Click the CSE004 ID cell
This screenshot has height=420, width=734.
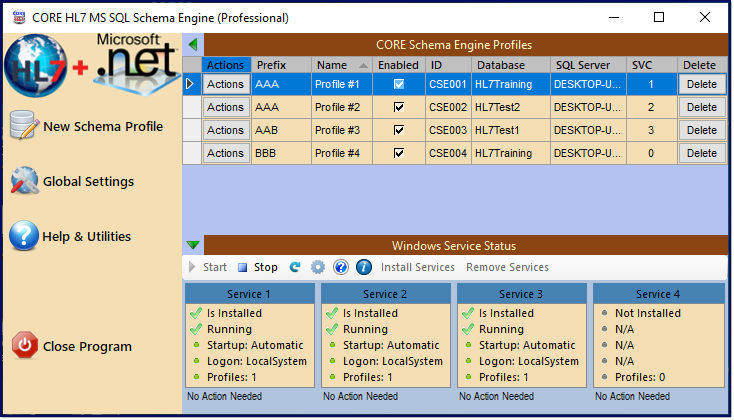[x=448, y=153]
